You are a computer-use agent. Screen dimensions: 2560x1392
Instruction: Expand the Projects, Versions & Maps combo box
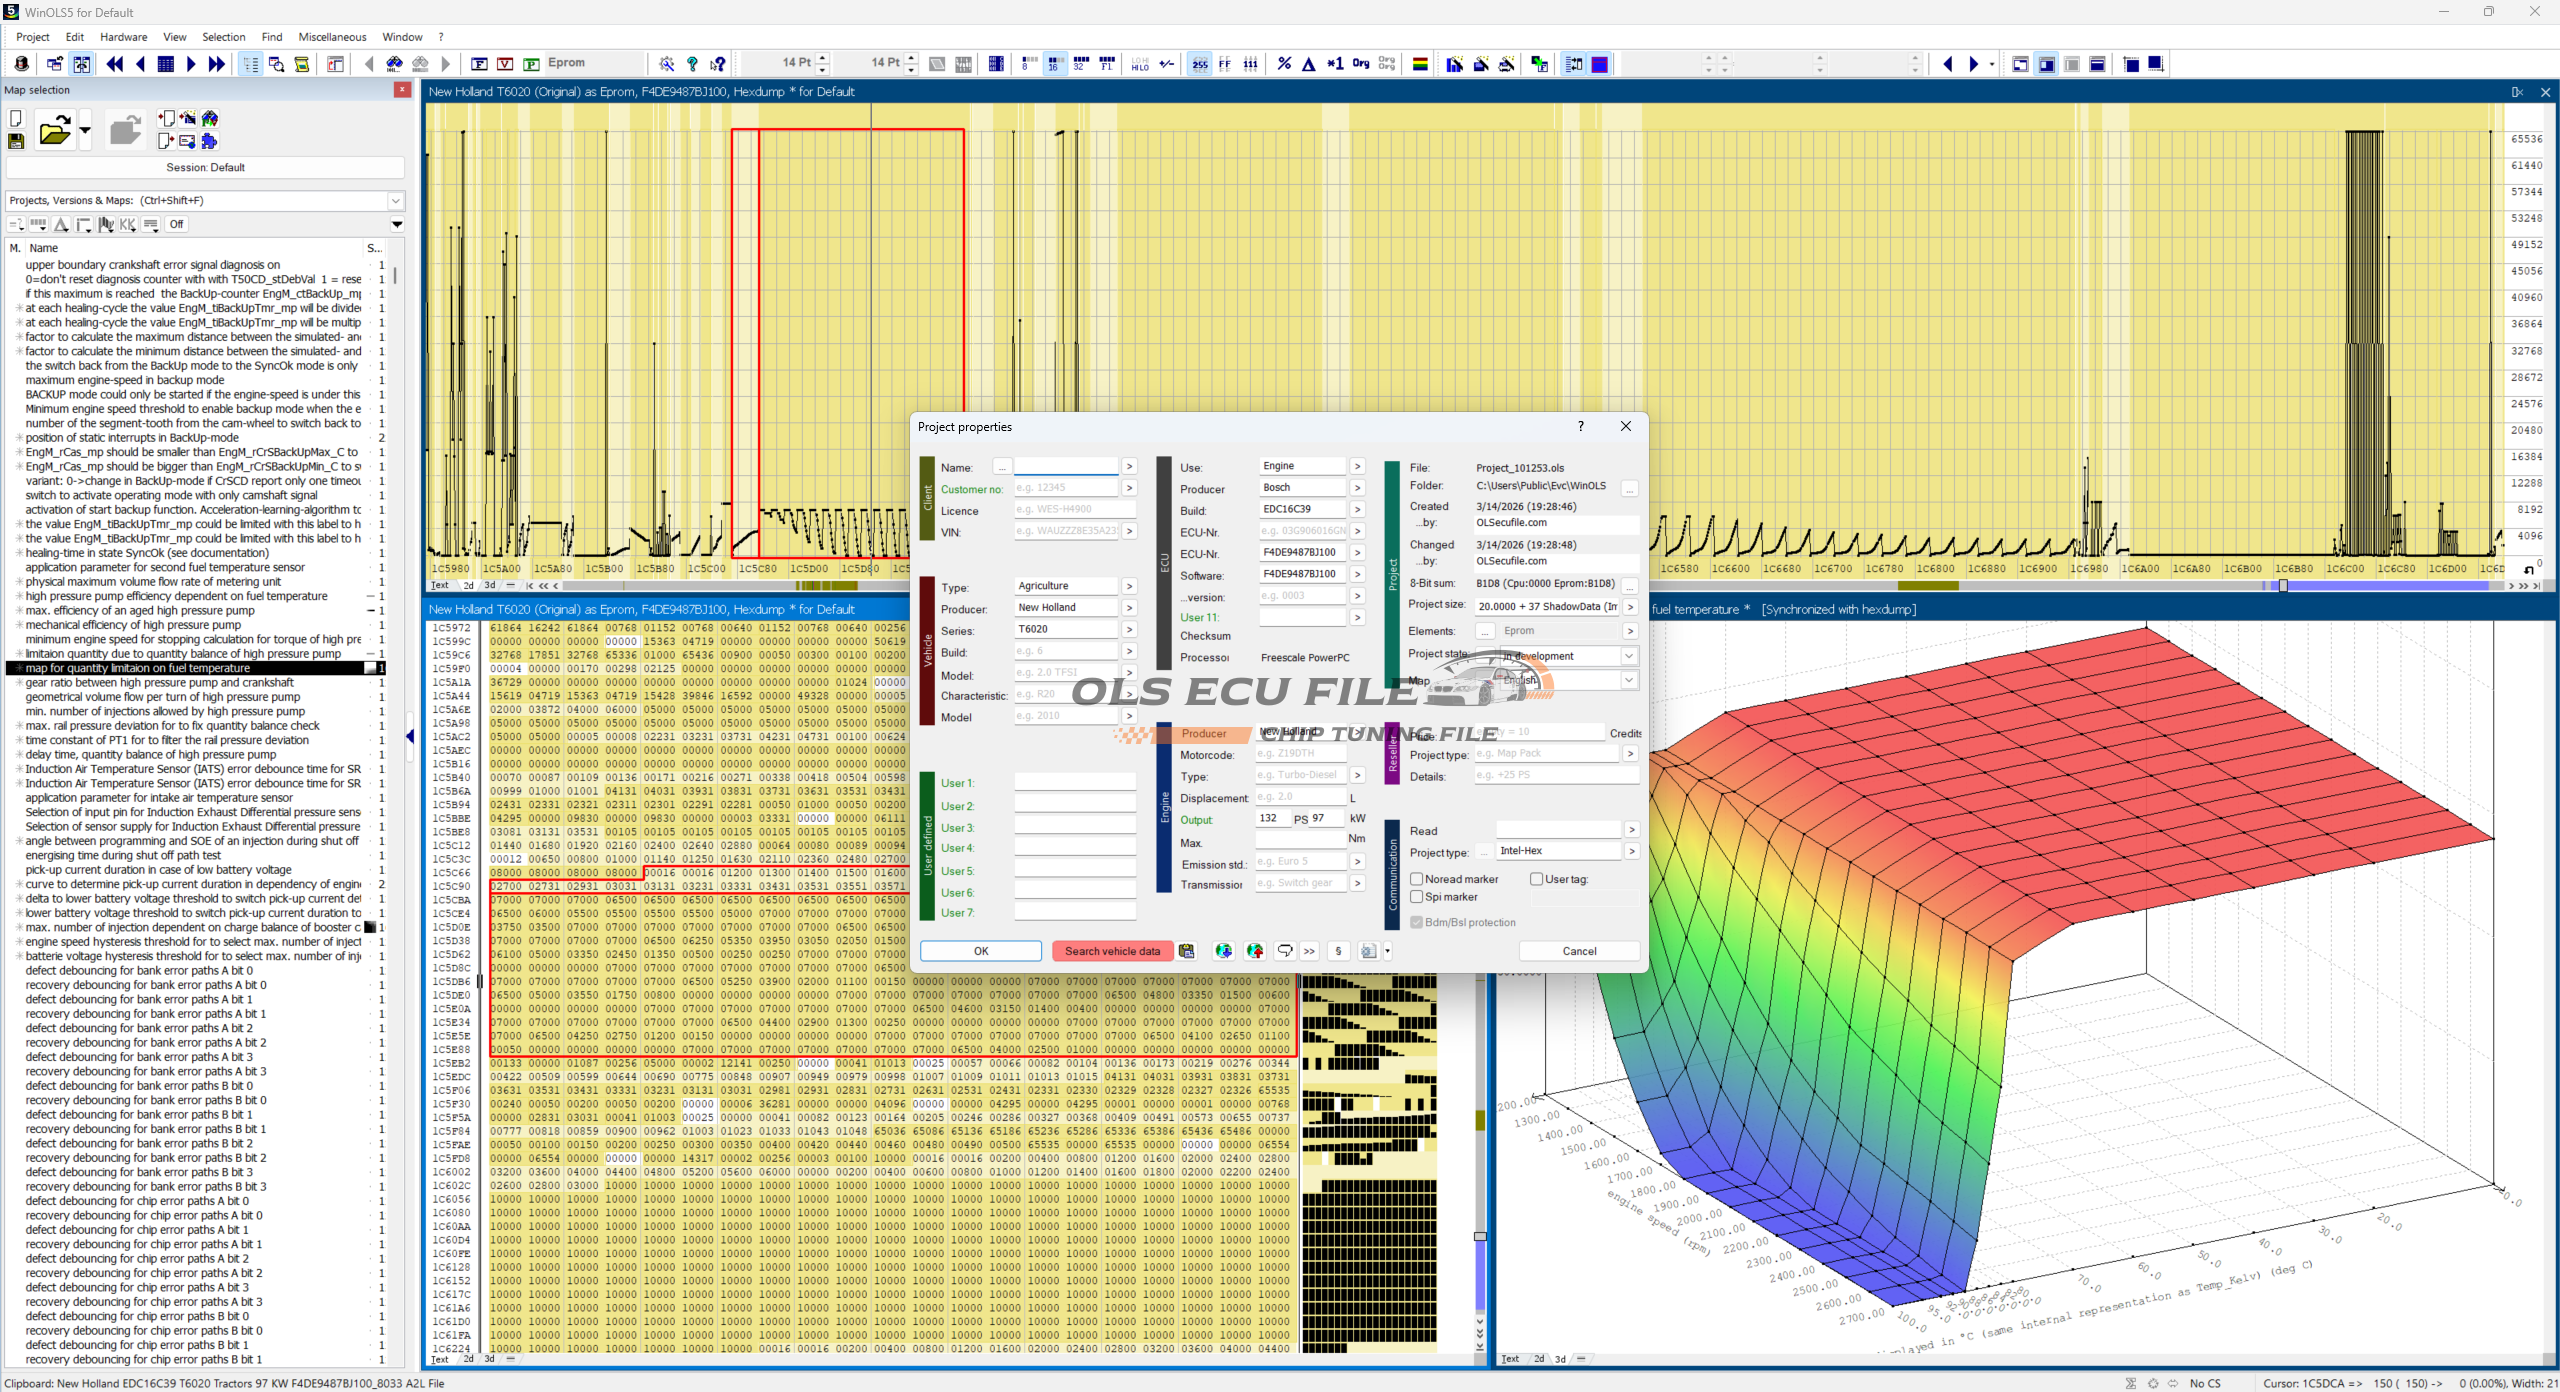coord(396,201)
